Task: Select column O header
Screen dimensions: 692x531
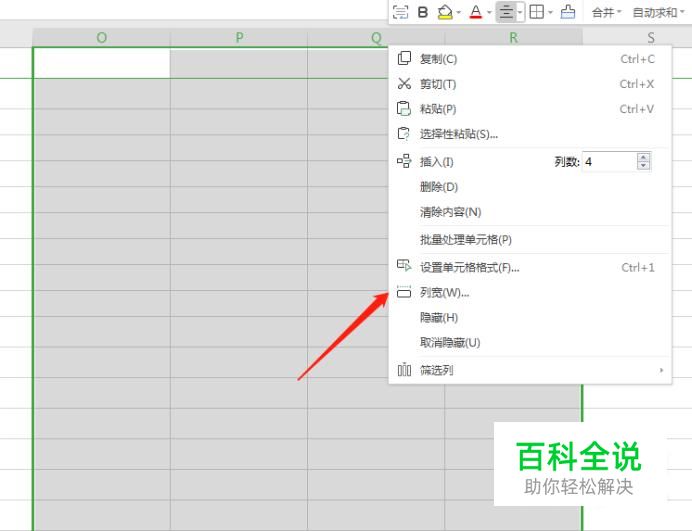Action: pos(102,38)
